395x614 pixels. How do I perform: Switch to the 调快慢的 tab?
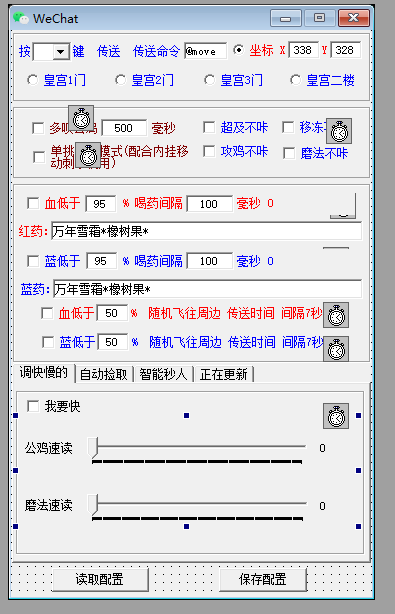[x=44, y=372]
